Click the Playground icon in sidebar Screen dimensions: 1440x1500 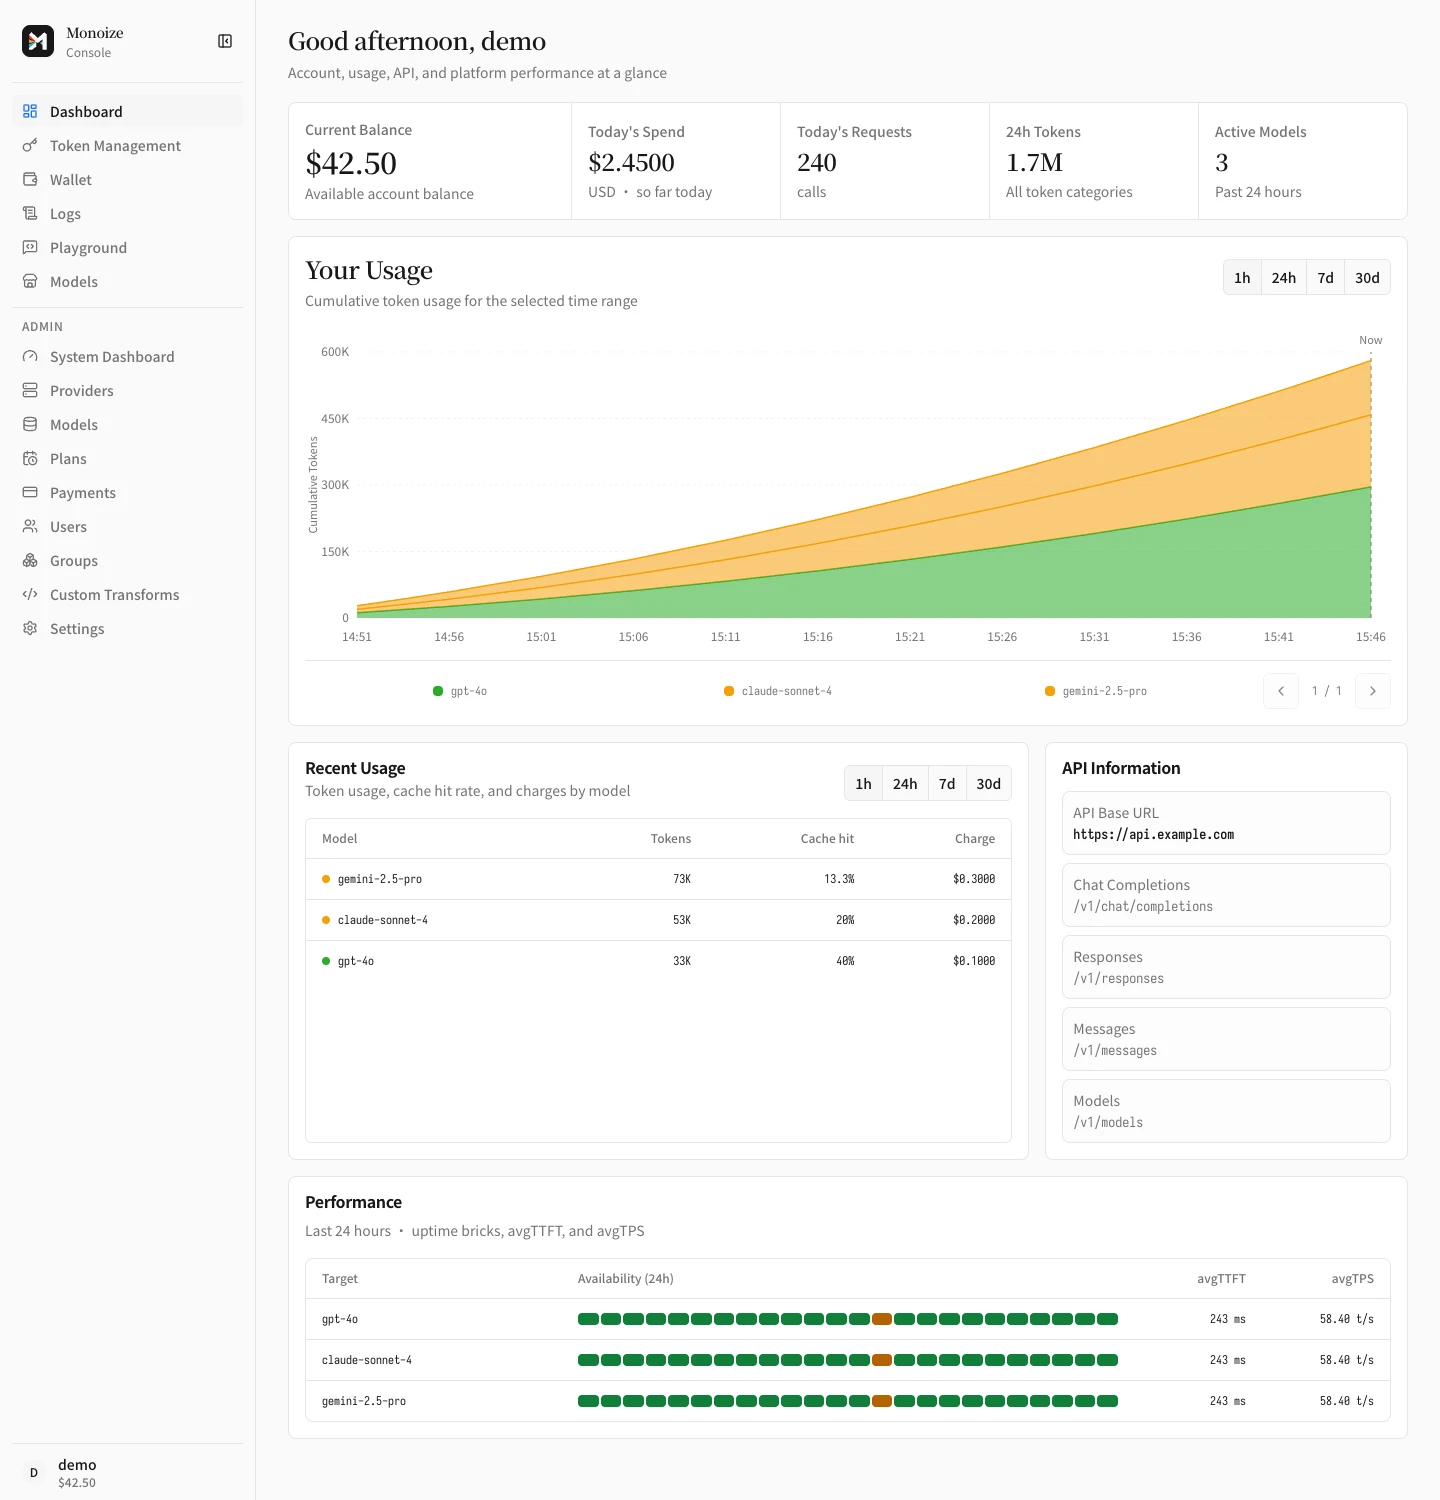pos(30,247)
